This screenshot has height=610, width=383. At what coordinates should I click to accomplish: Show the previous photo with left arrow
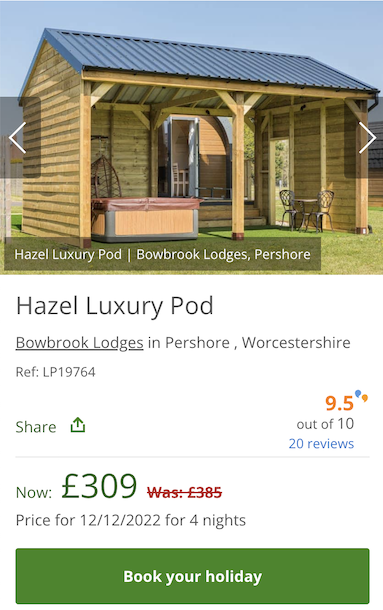(x=18, y=138)
